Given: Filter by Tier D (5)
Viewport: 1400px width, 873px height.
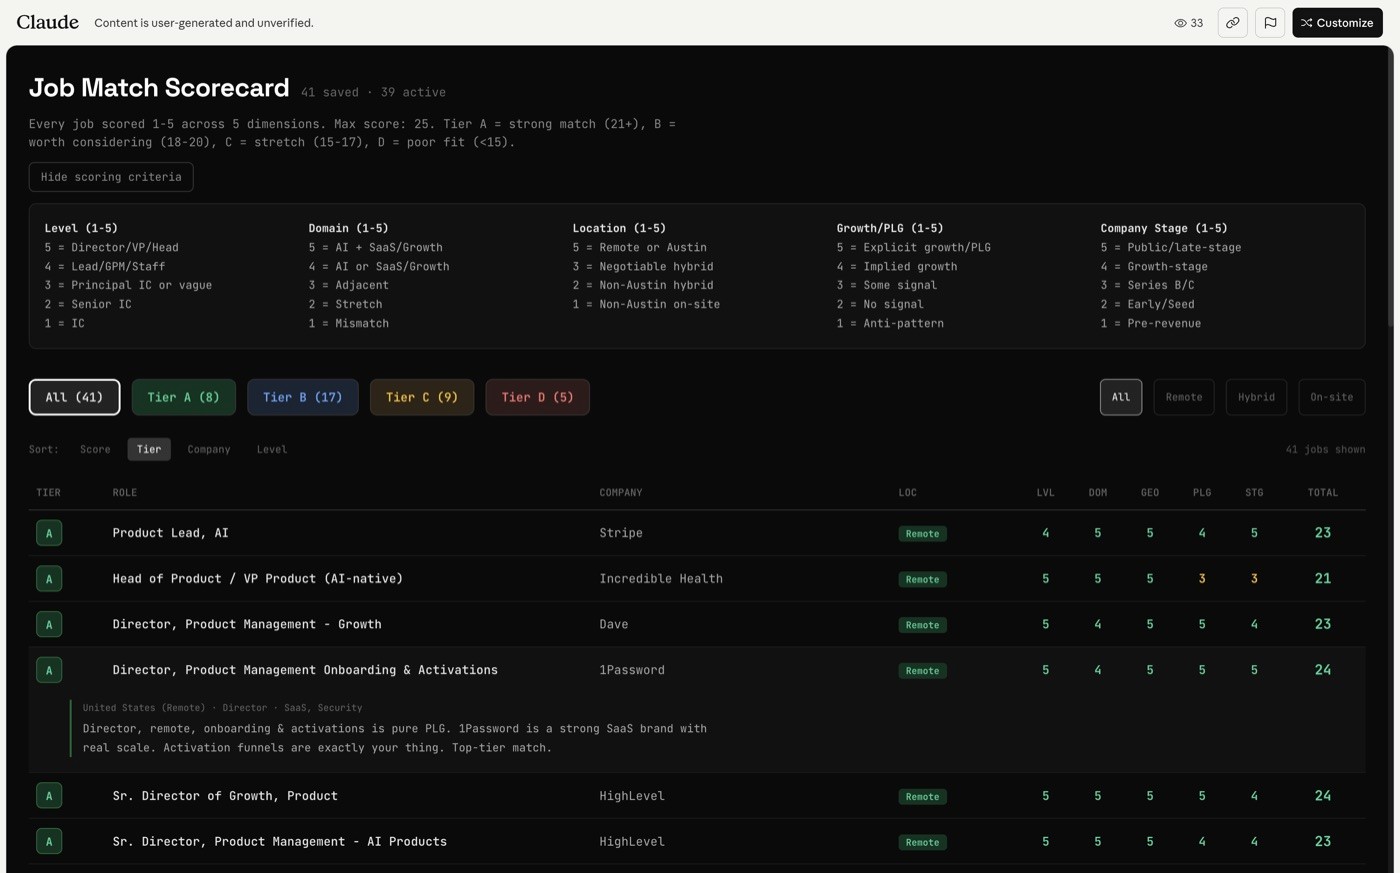Looking at the screenshot, I should [537, 397].
